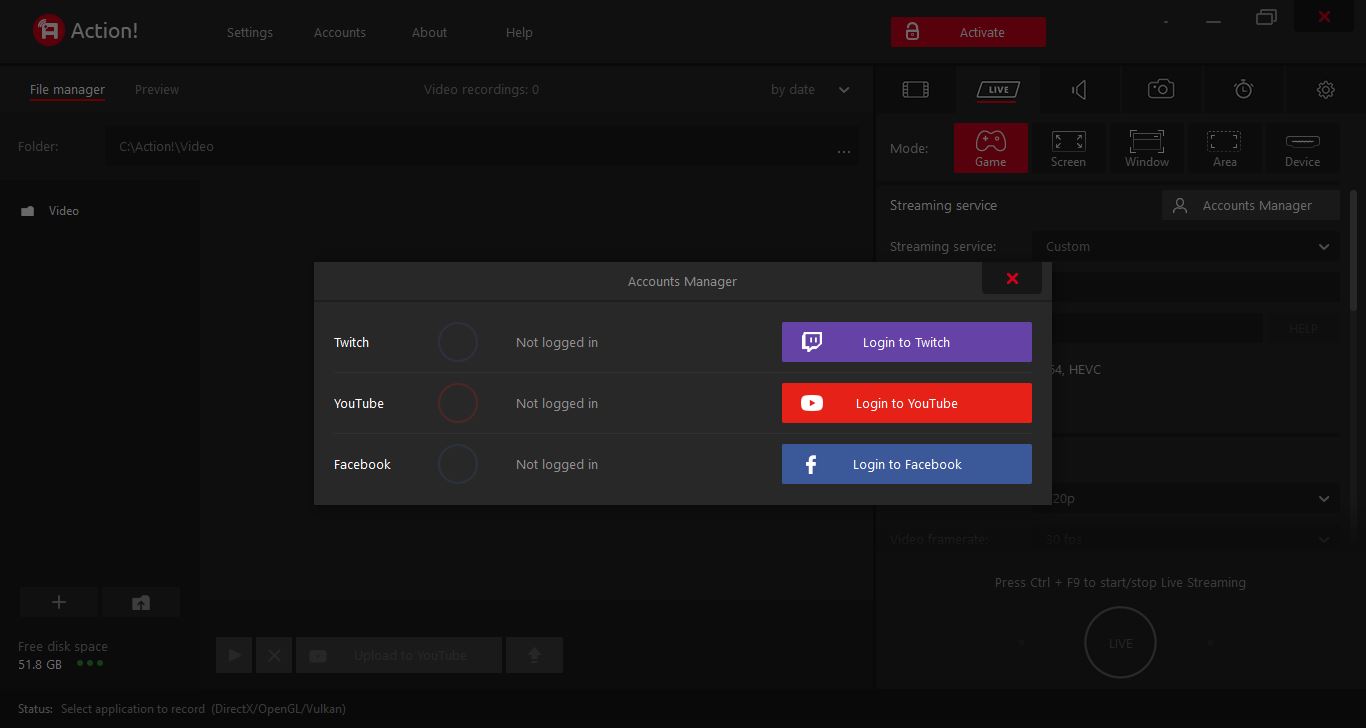Open the Settings menu
The width and height of the screenshot is (1366, 728).
249,32
